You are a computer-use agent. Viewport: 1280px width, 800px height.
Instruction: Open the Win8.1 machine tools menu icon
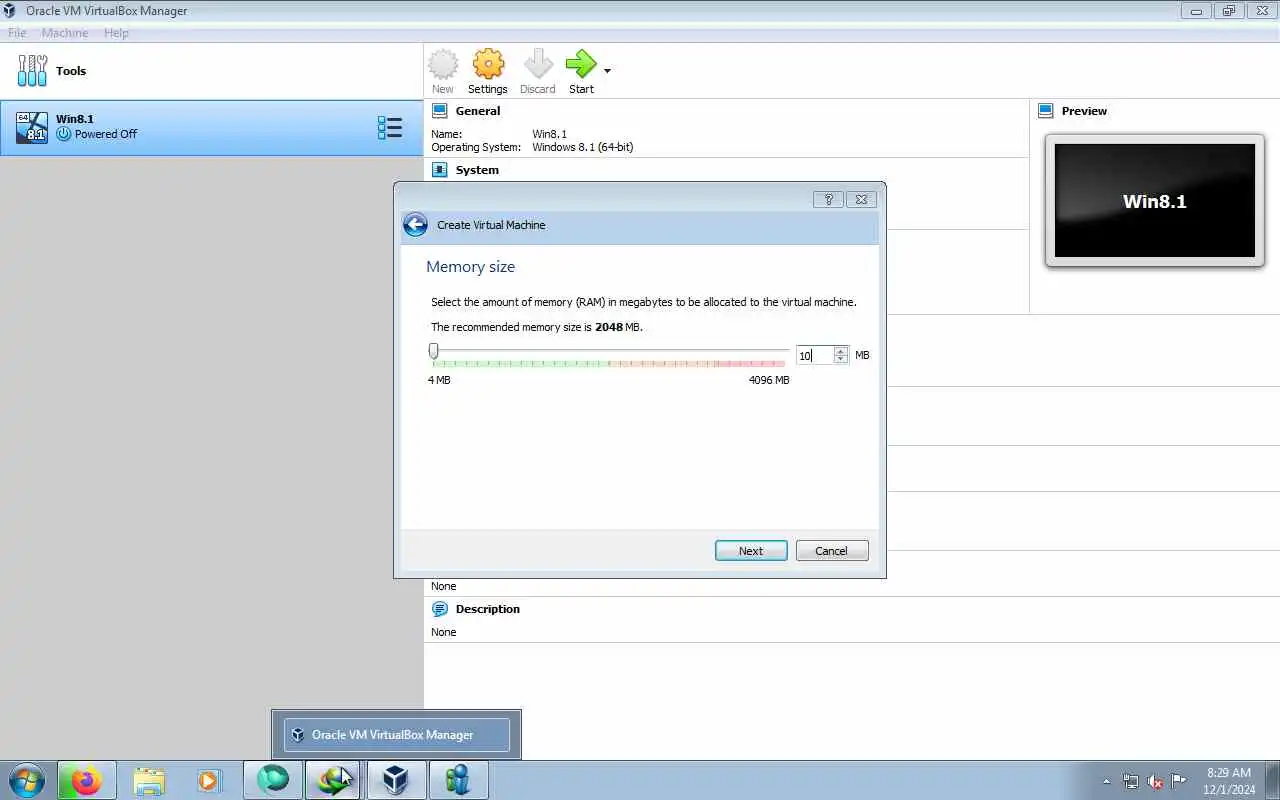click(390, 127)
